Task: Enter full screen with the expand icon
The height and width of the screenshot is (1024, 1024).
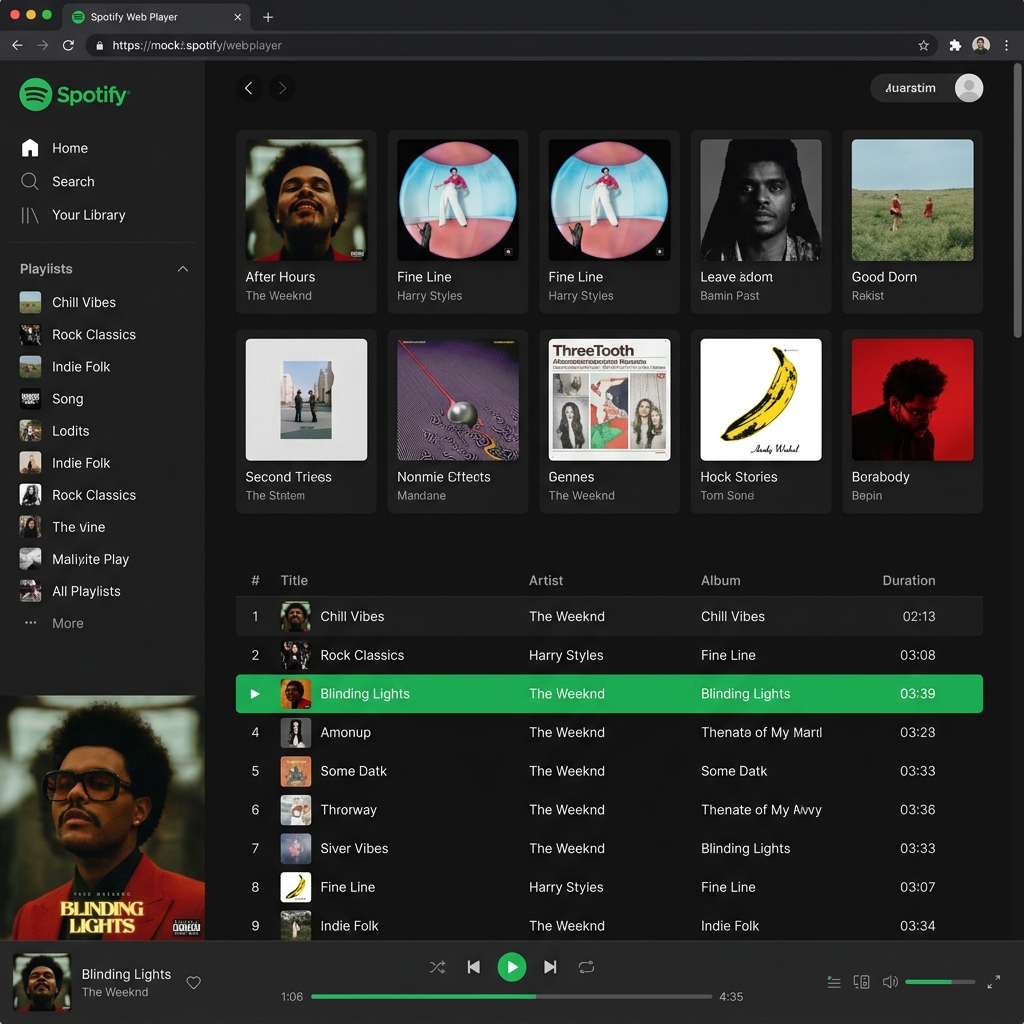Action: [993, 982]
